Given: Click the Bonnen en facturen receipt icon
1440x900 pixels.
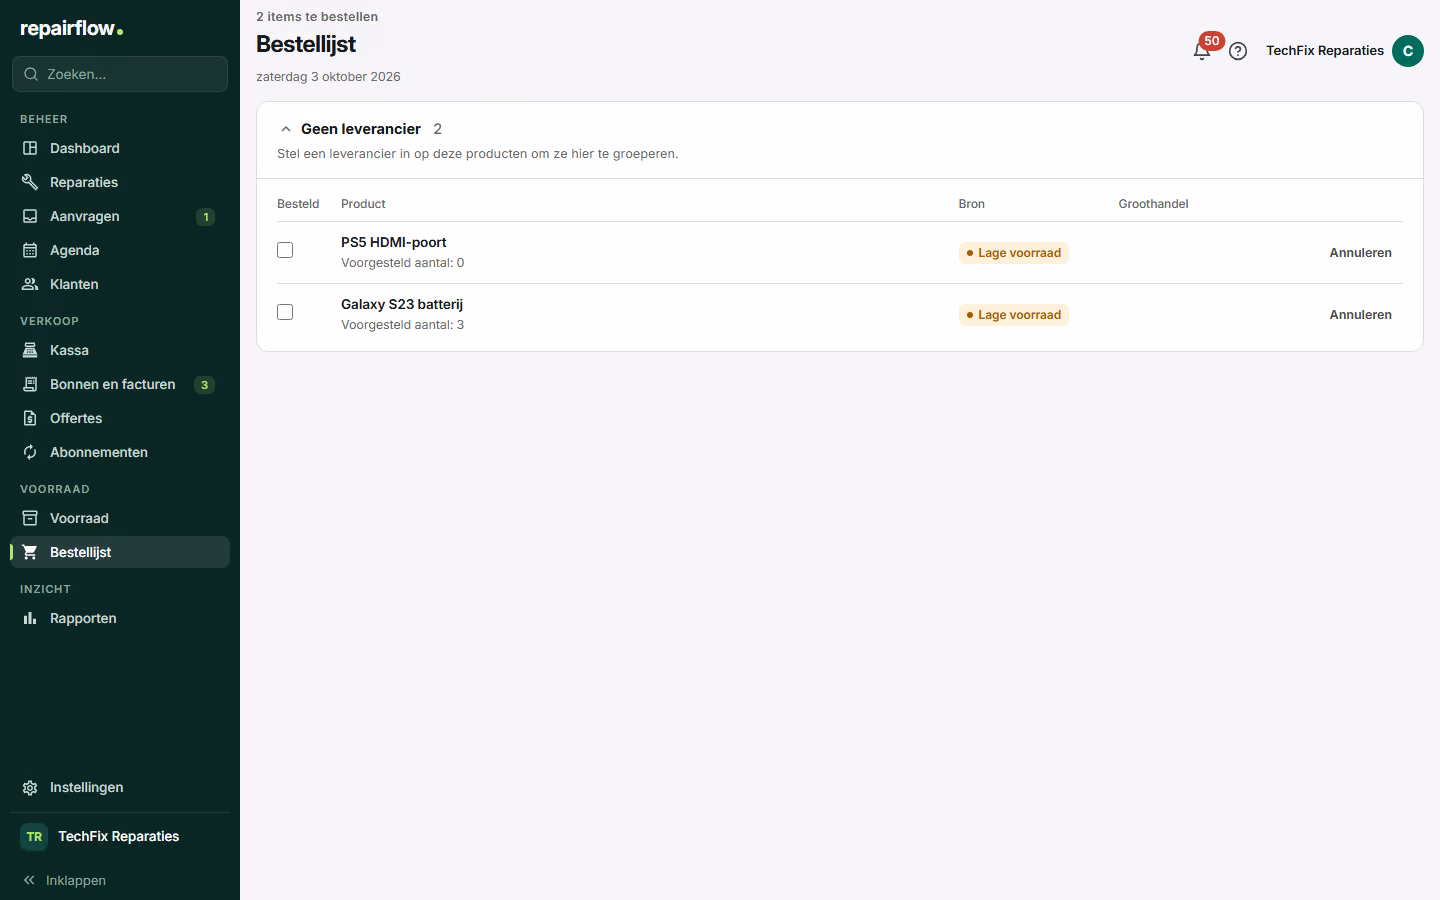Looking at the screenshot, I should 30,384.
